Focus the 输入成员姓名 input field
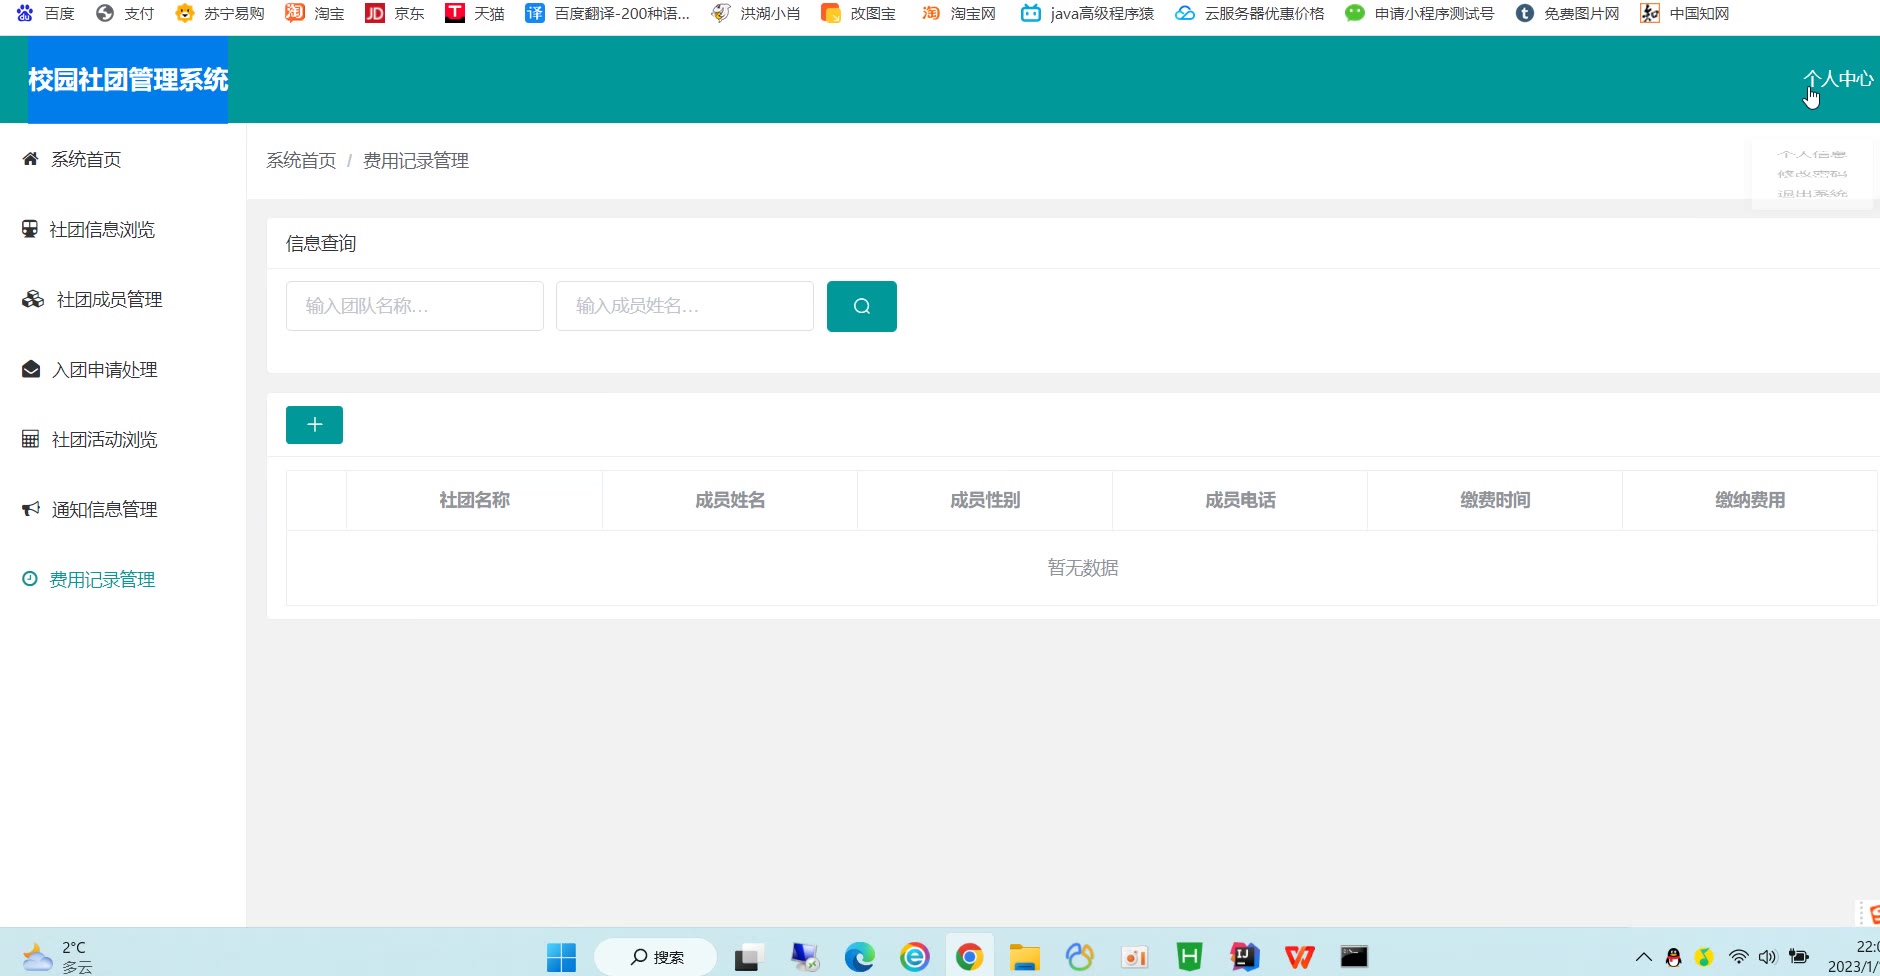The height and width of the screenshot is (976, 1880). click(x=684, y=306)
